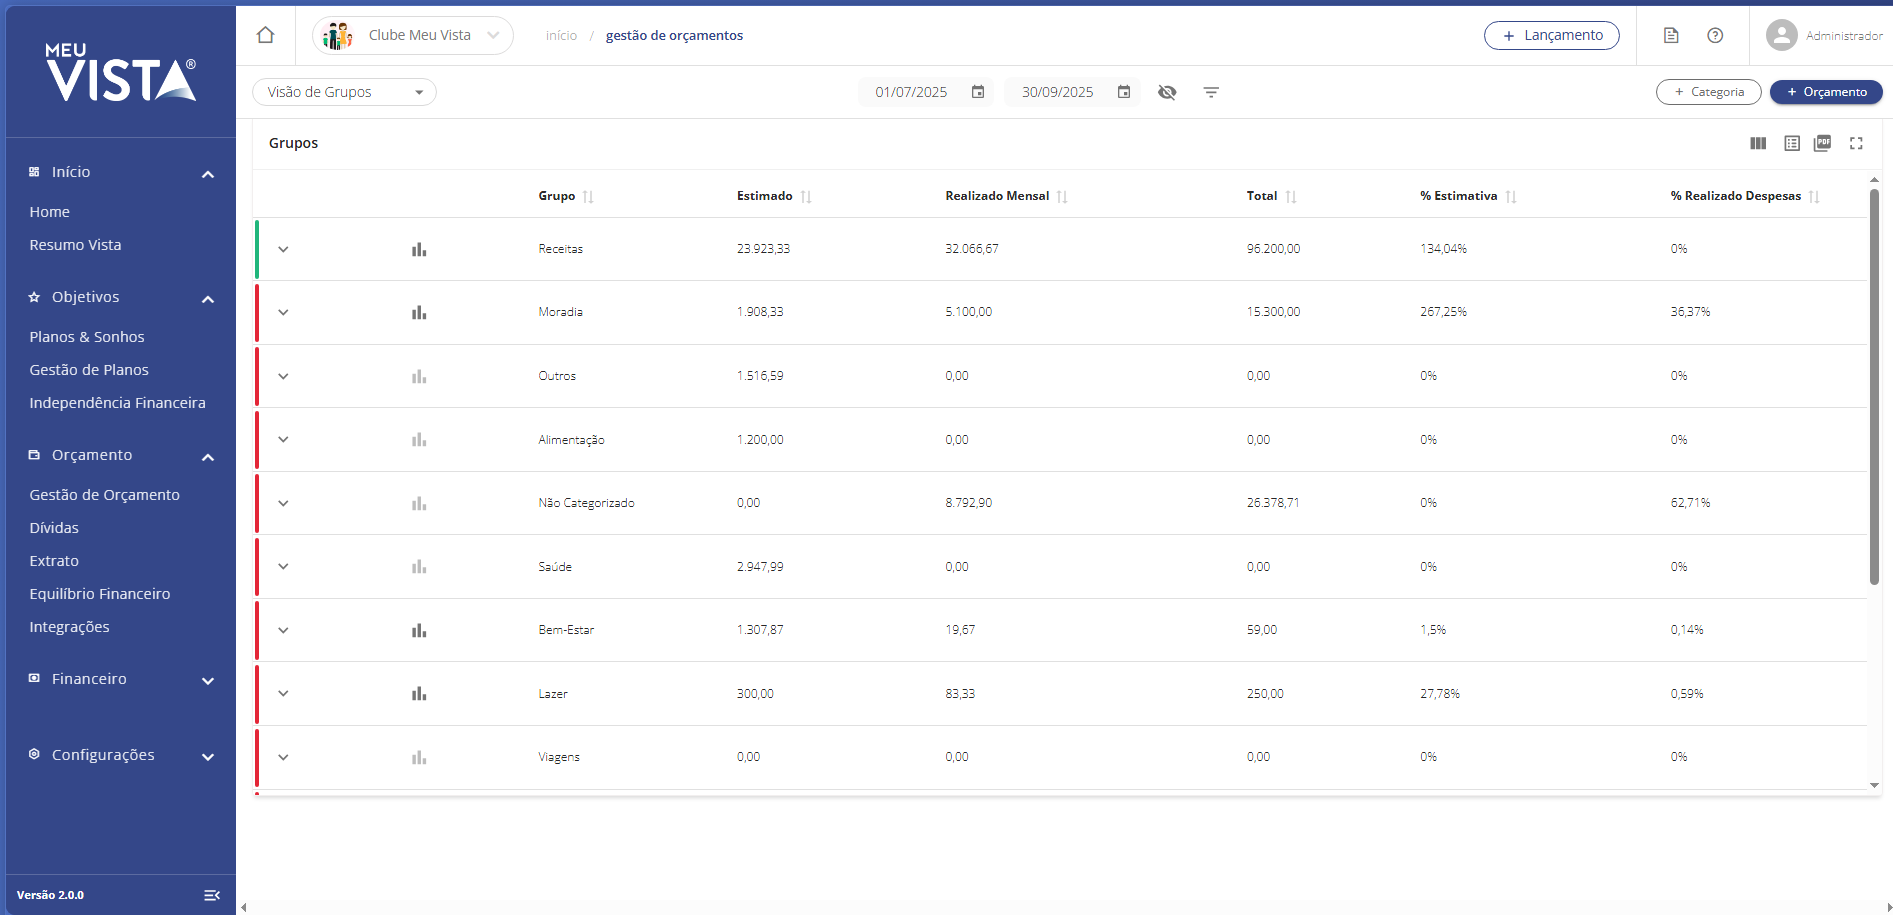Screen dimensions: 1893x915
Task: Show the chart for the Moradia group
Action: point(419,313)
